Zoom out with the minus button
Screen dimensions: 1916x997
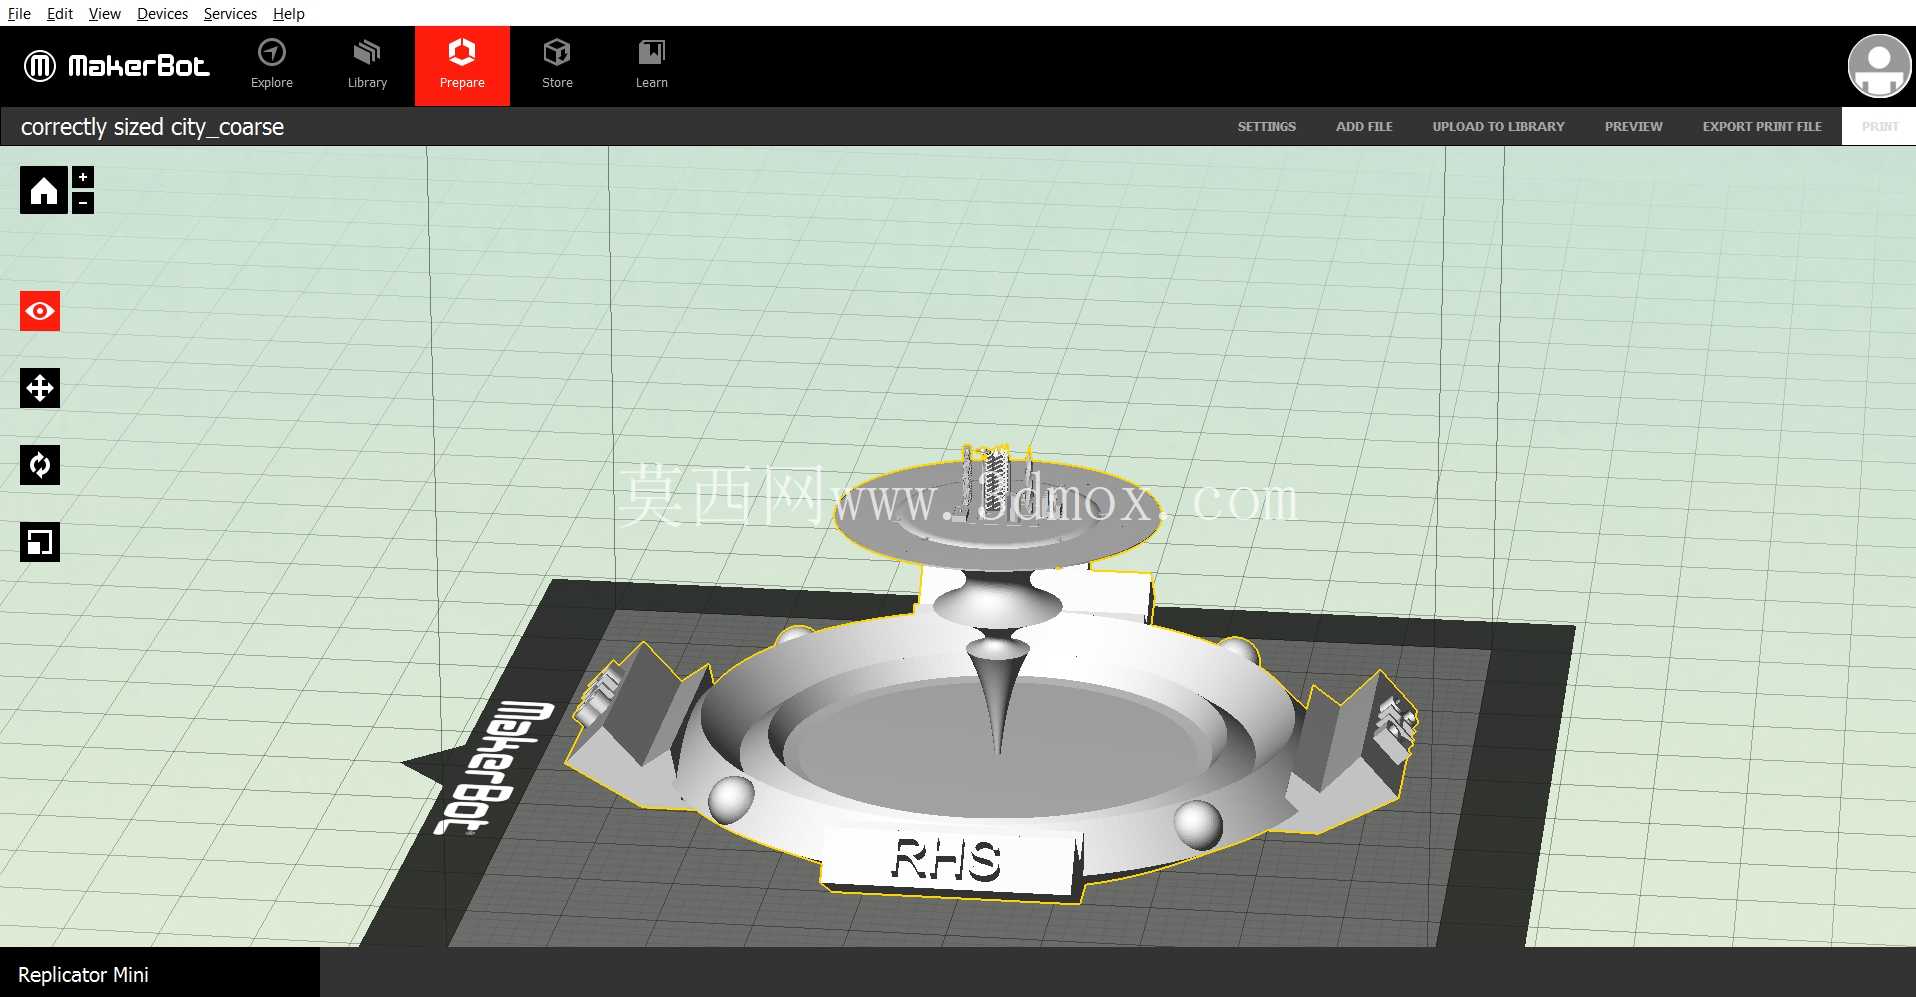click(x=83, y=203)
